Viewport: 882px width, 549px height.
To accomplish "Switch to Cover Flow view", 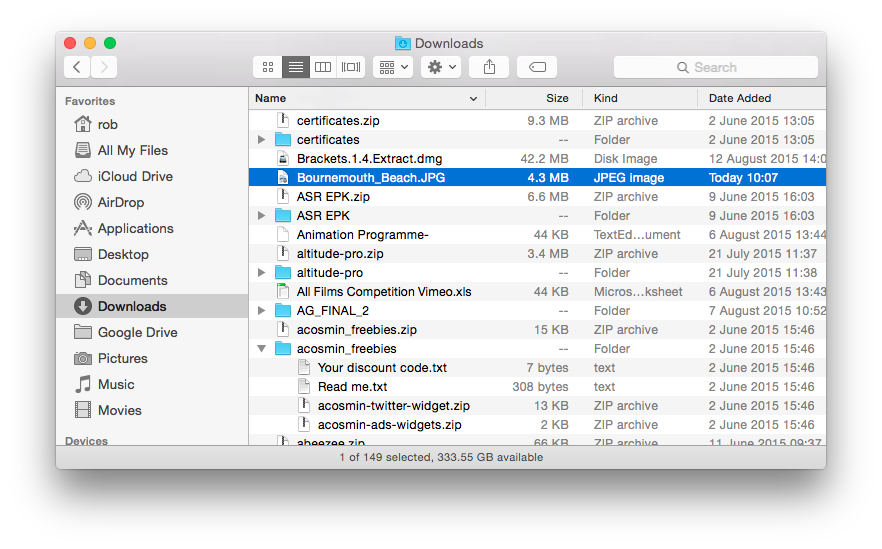I will coord(351,68).
